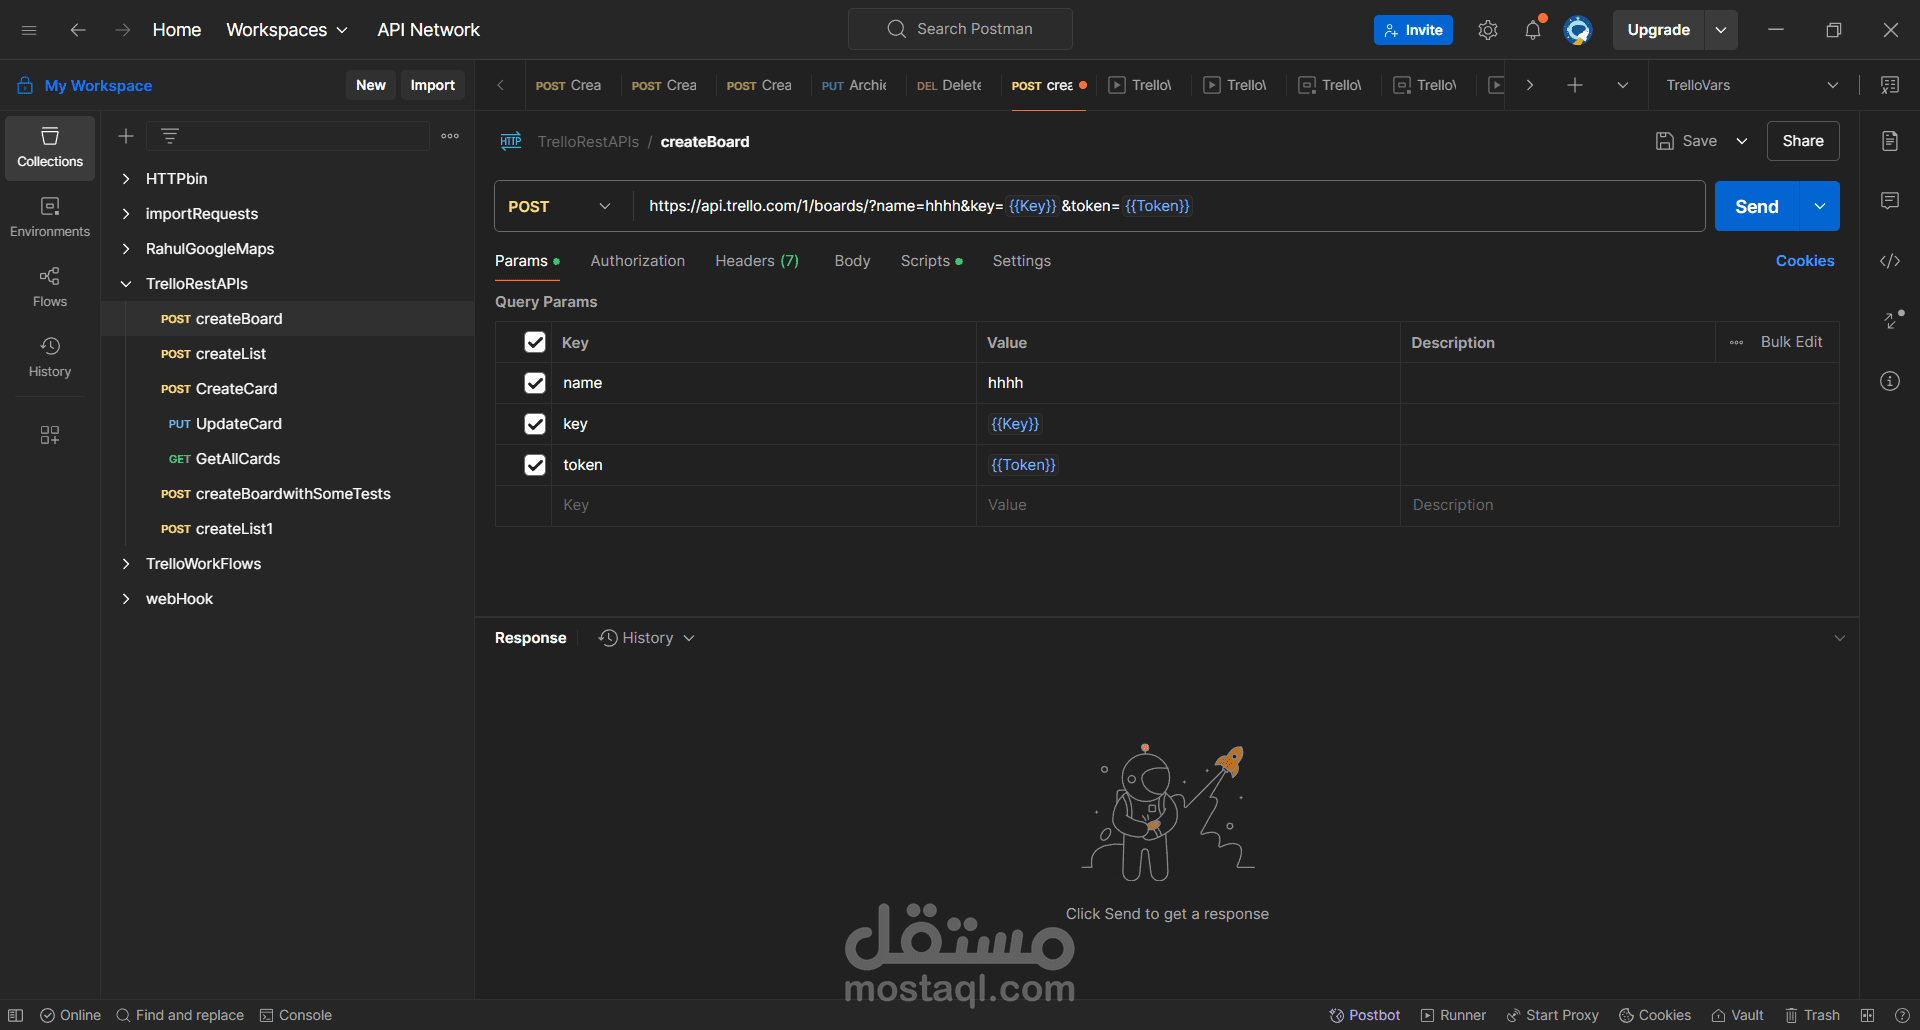Open the settings gear icon
The height and width of the screenshot is (1030, 1920).
click(1488, 30)
